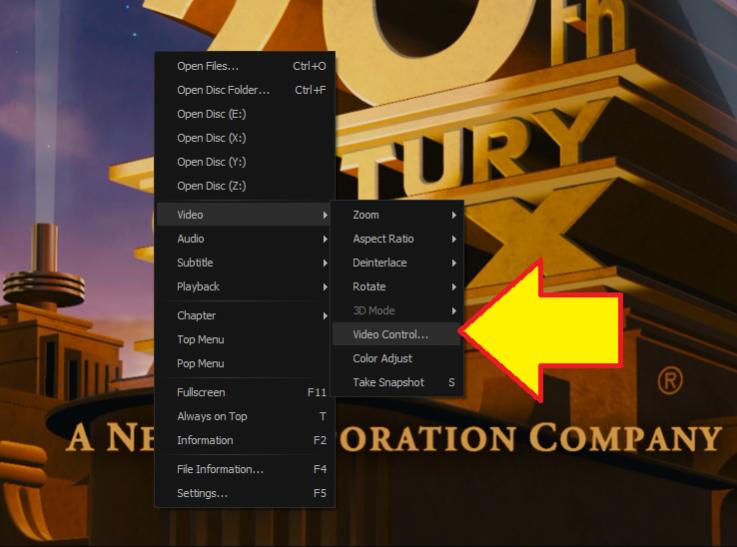Open Video Control... dialog
Image resolution: width=737 pixels, height=547 pixels.
click(x=397, y=335)
